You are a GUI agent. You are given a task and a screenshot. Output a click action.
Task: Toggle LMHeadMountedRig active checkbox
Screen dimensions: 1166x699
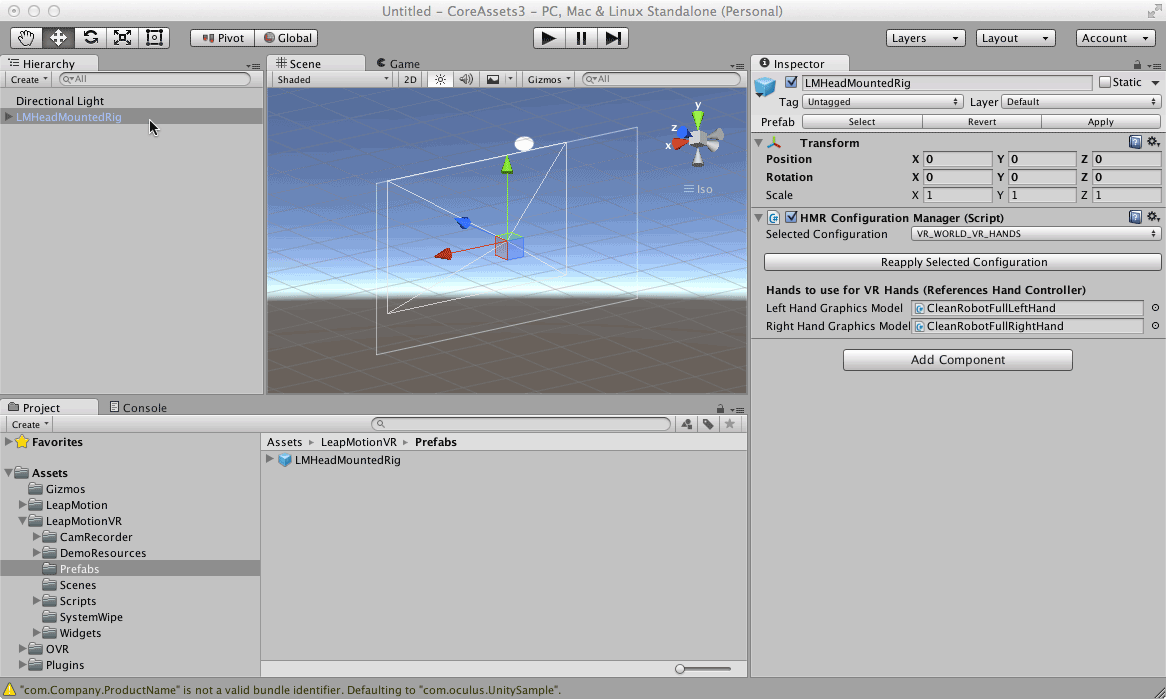791,83
